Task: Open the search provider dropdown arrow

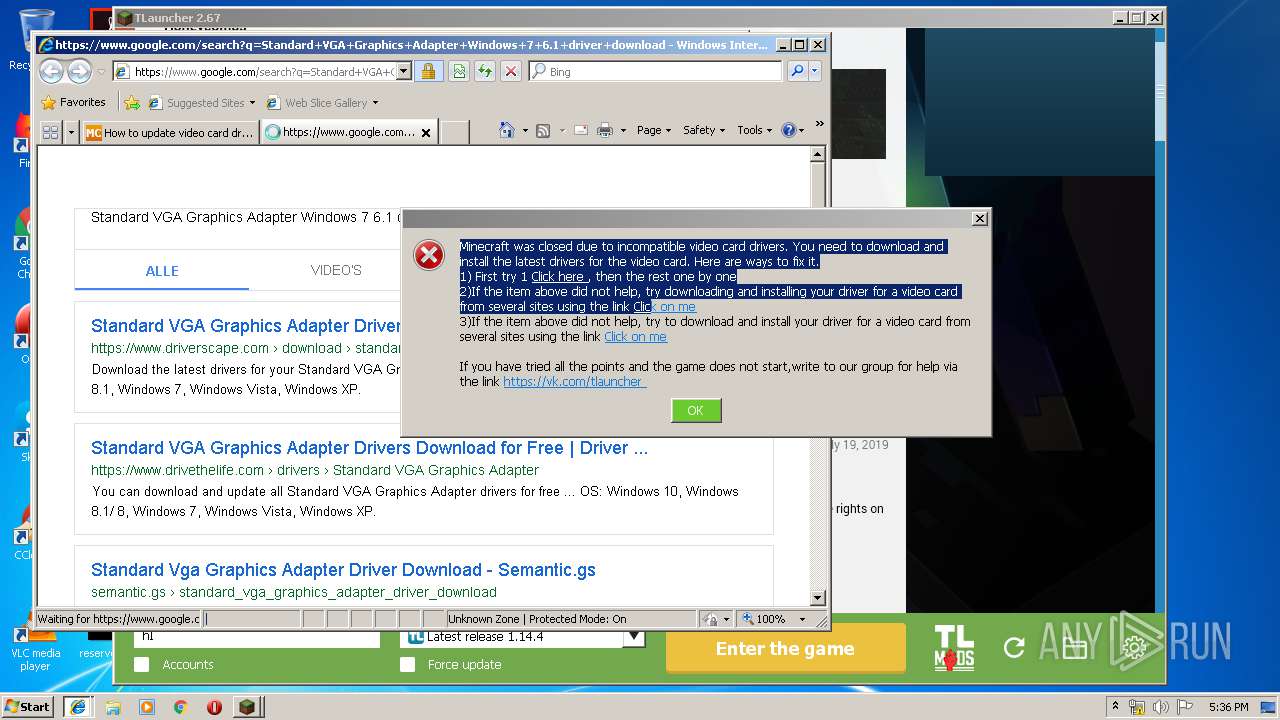Action: point(815,71)
